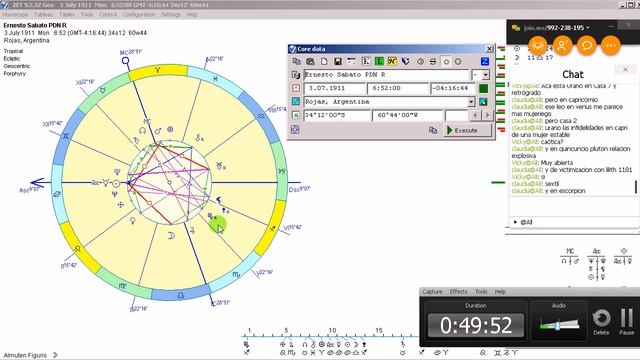
Task: Click the date field 3.07.1911
Action: (x=334, y=88)
